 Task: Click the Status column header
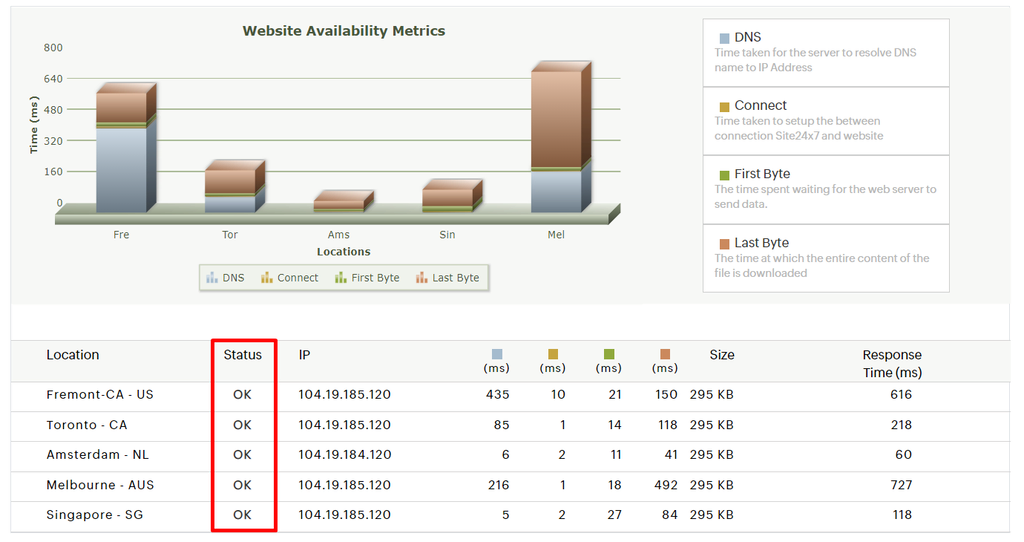pos(242,355)
